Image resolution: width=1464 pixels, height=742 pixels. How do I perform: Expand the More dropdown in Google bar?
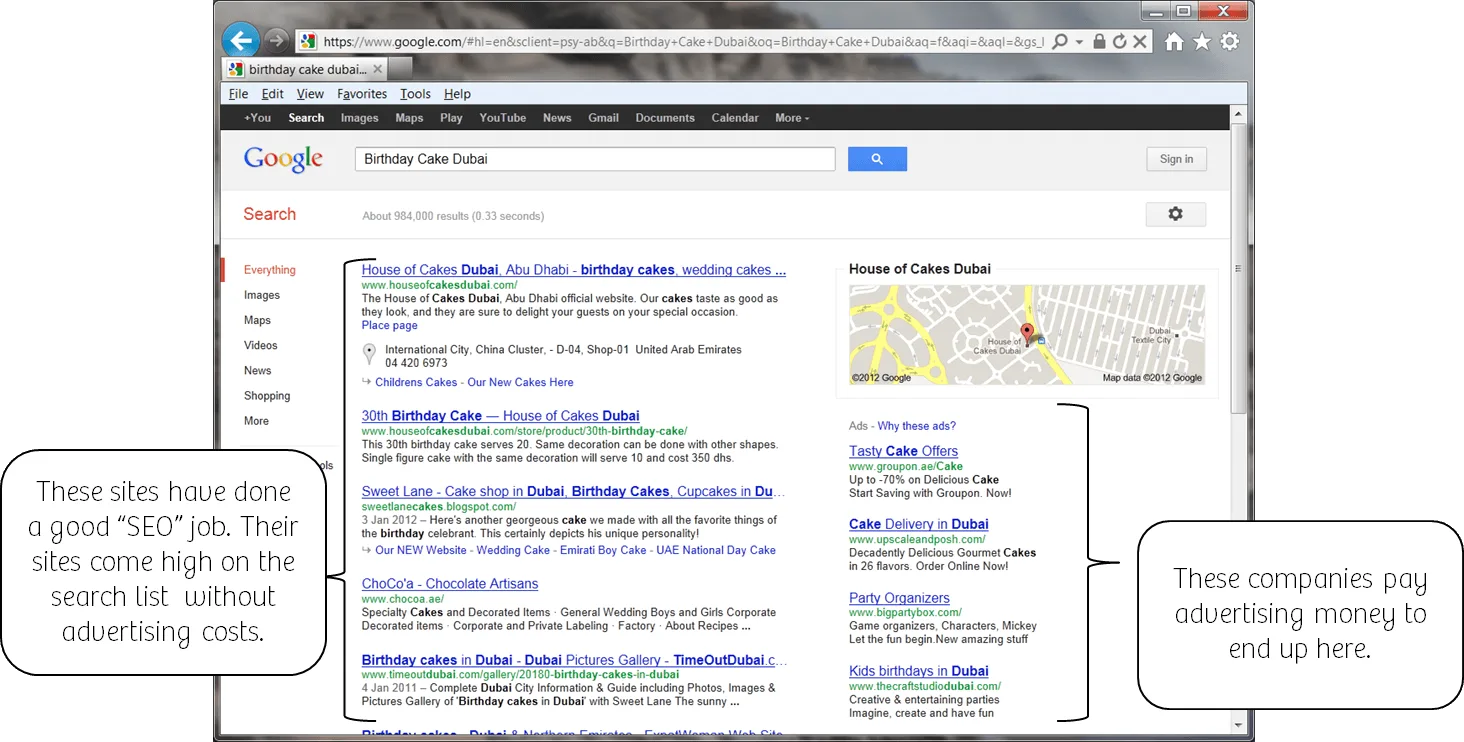click(x=792, y=118)
